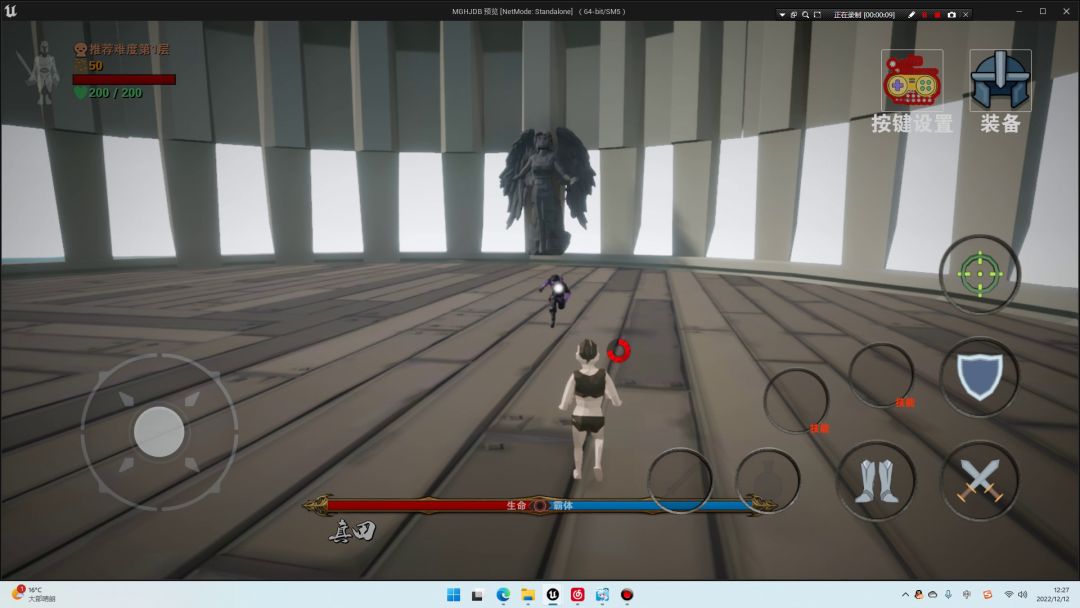Tap the crossed swords attack button
Screen dimensions: 1080x608
tap(978, 481)
